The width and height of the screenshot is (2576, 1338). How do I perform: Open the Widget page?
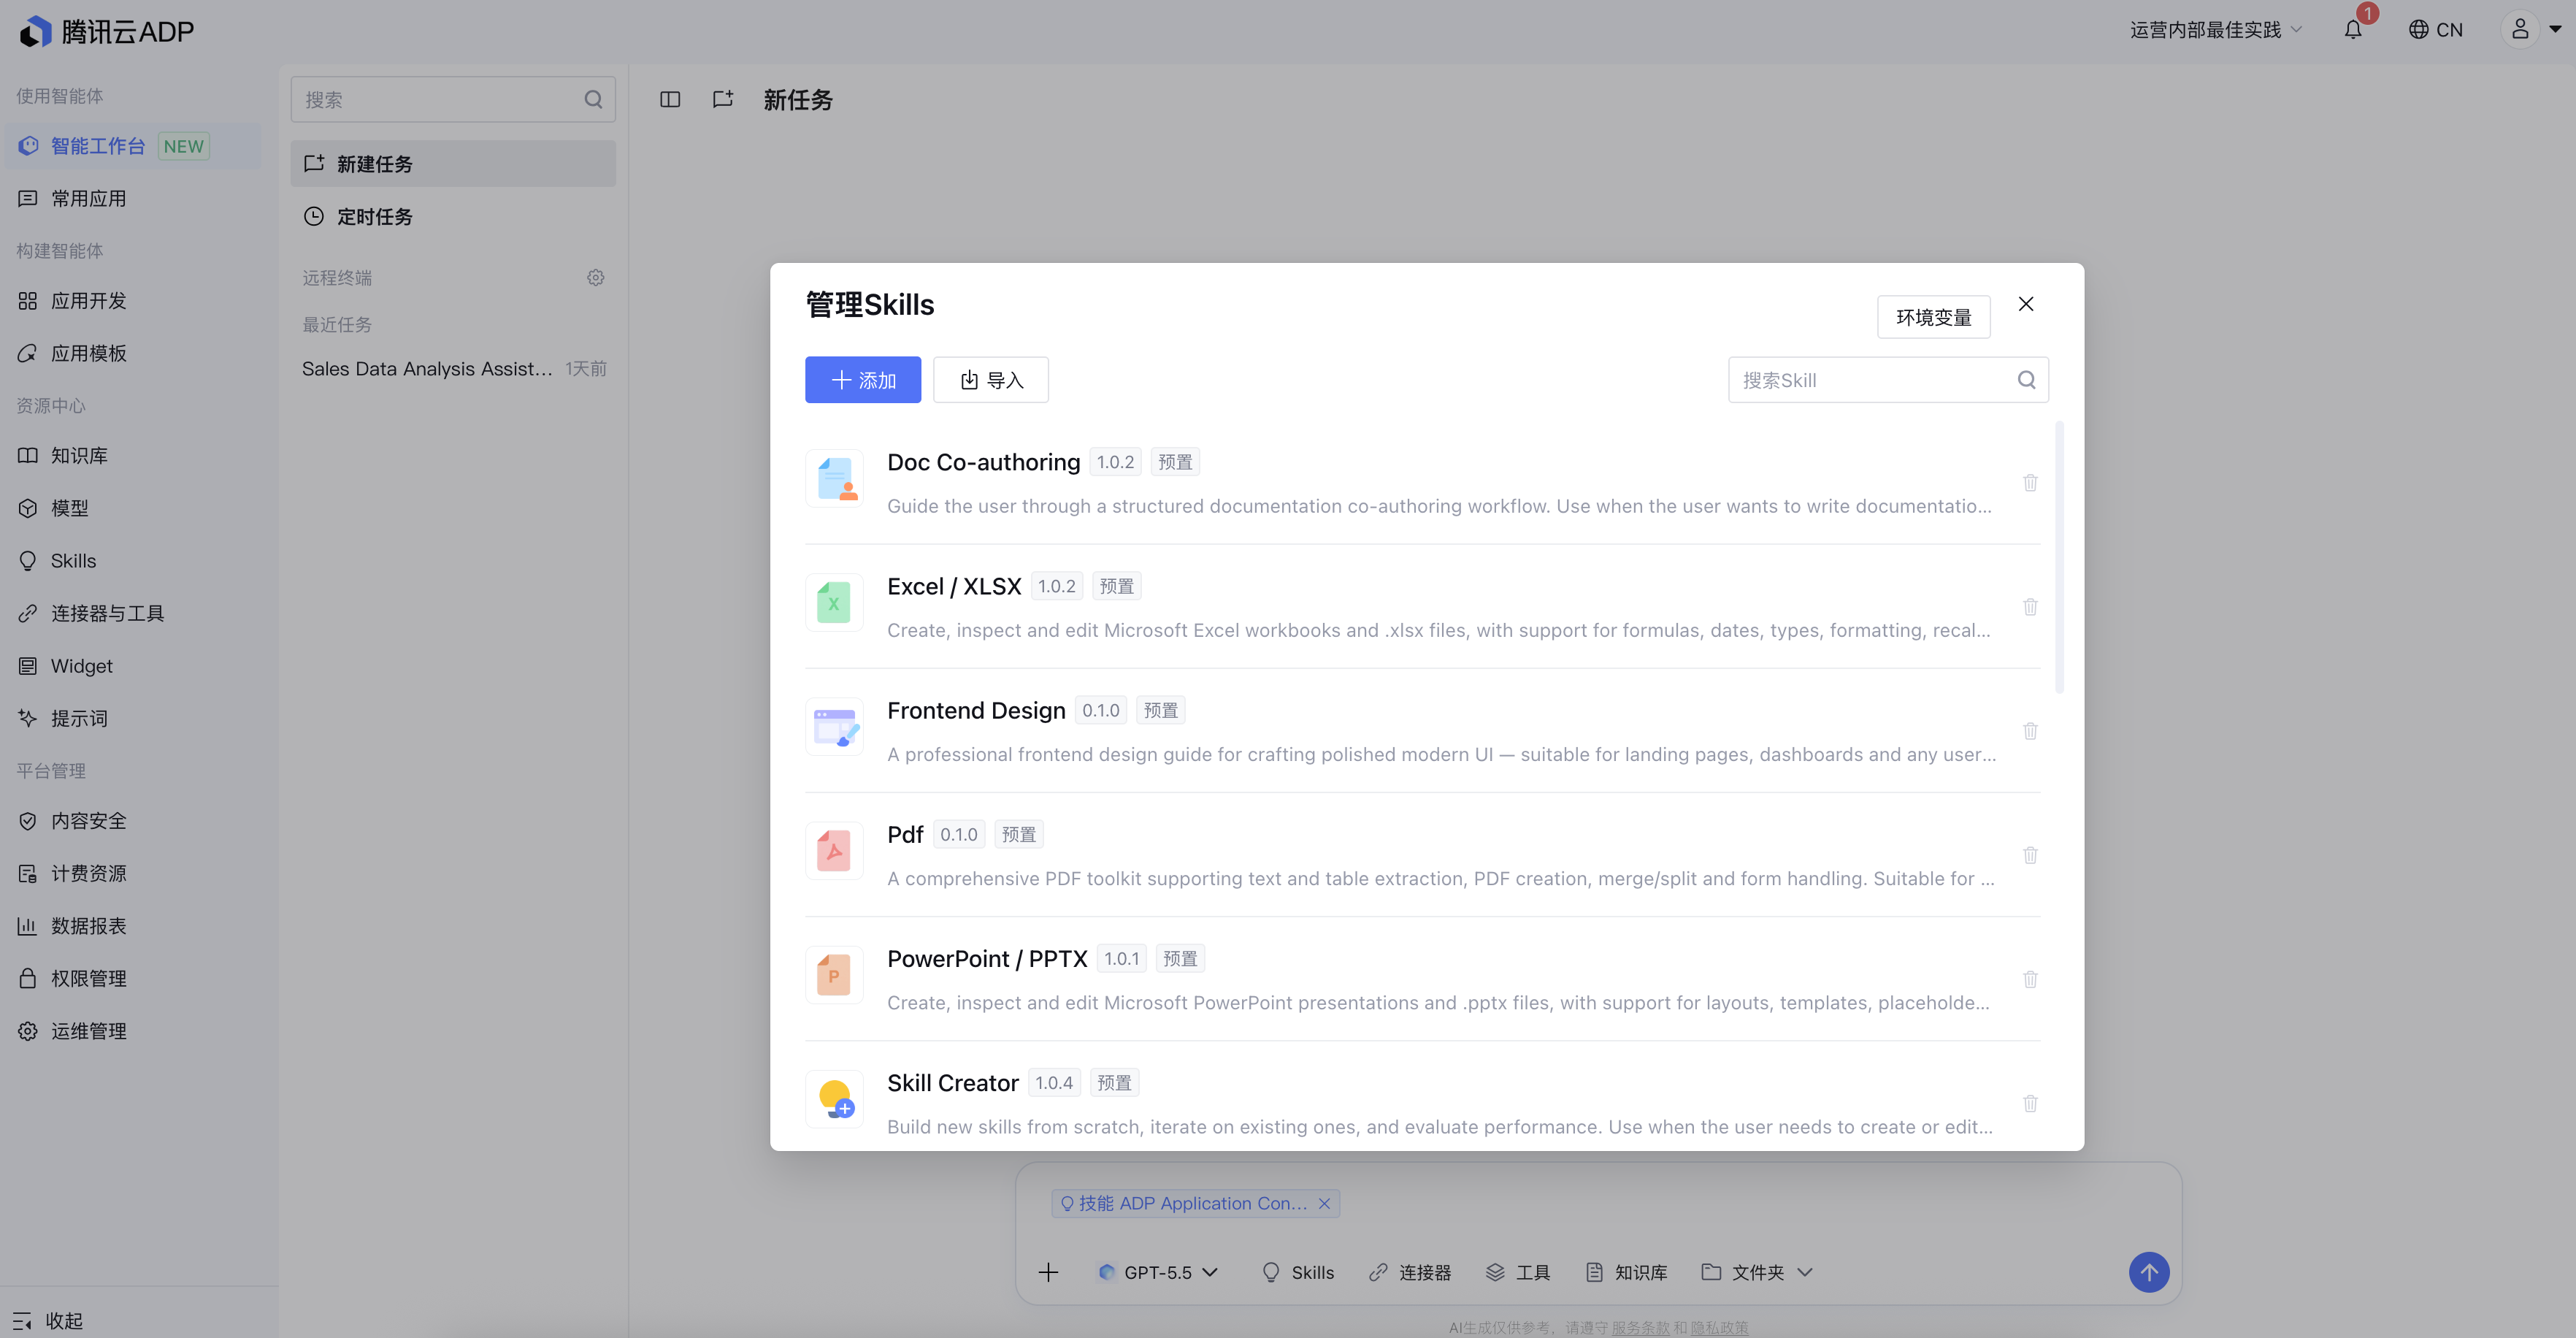point(132,666)
